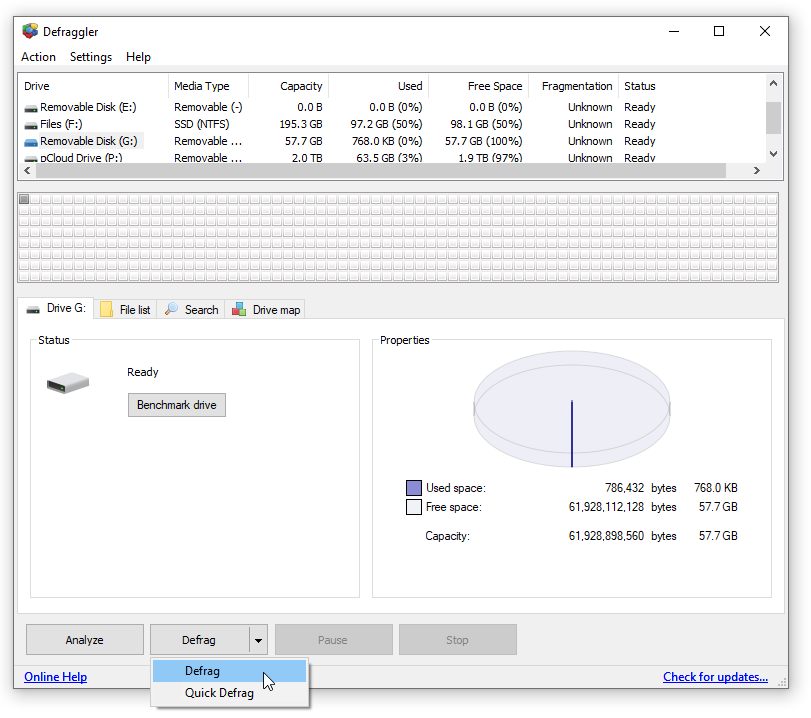Switch to the Drive G: tab
Screen dimensions: 811x718
[x=56, y=308]
